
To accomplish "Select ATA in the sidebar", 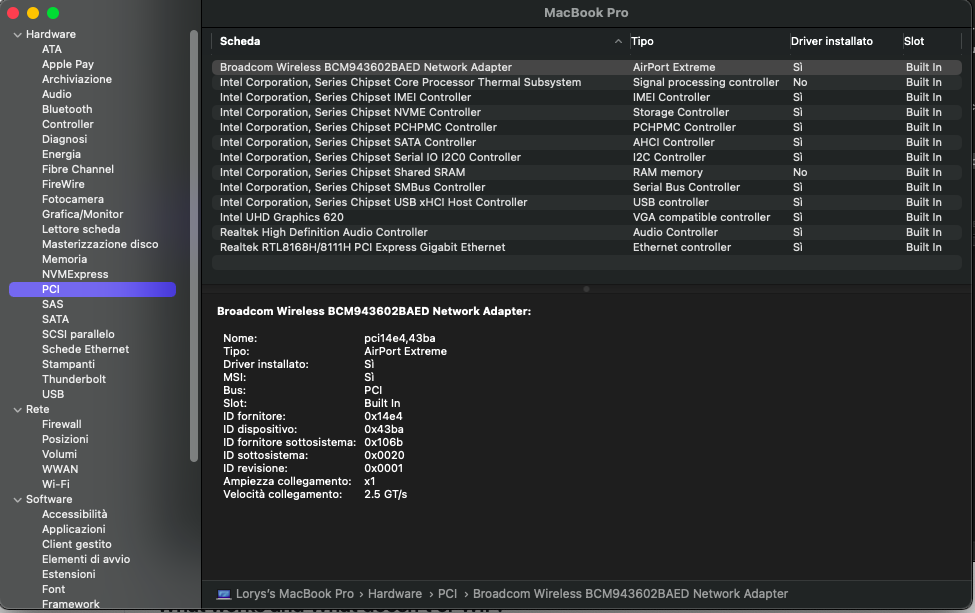I will [x=52, y=49].
